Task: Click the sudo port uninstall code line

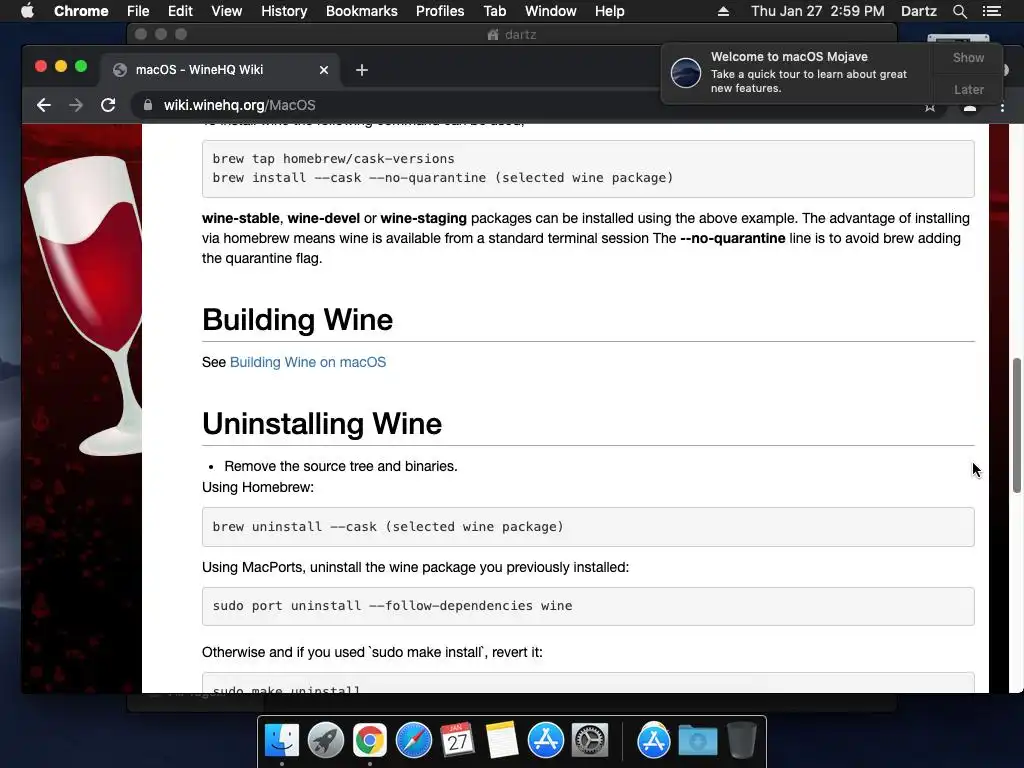Action: pos(392,606)
